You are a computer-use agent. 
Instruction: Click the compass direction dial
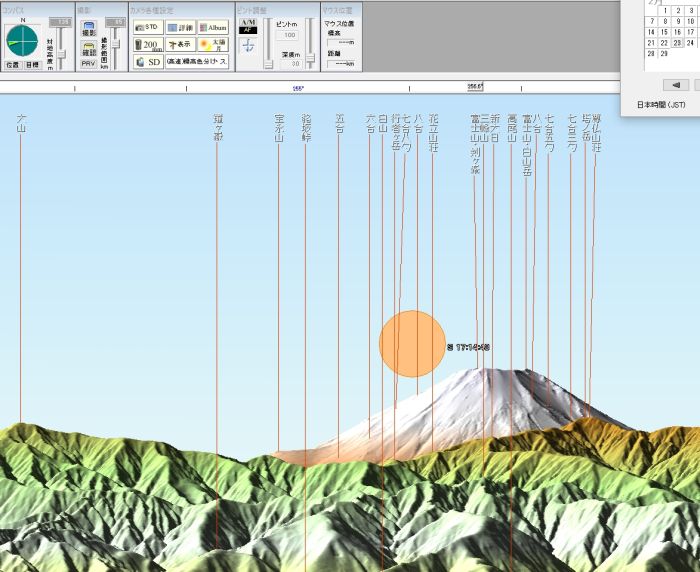pyautogui.click(x=20, y=39)
